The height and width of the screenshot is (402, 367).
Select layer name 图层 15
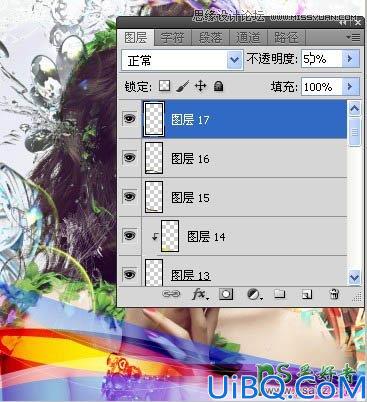[x=190, y=198]
